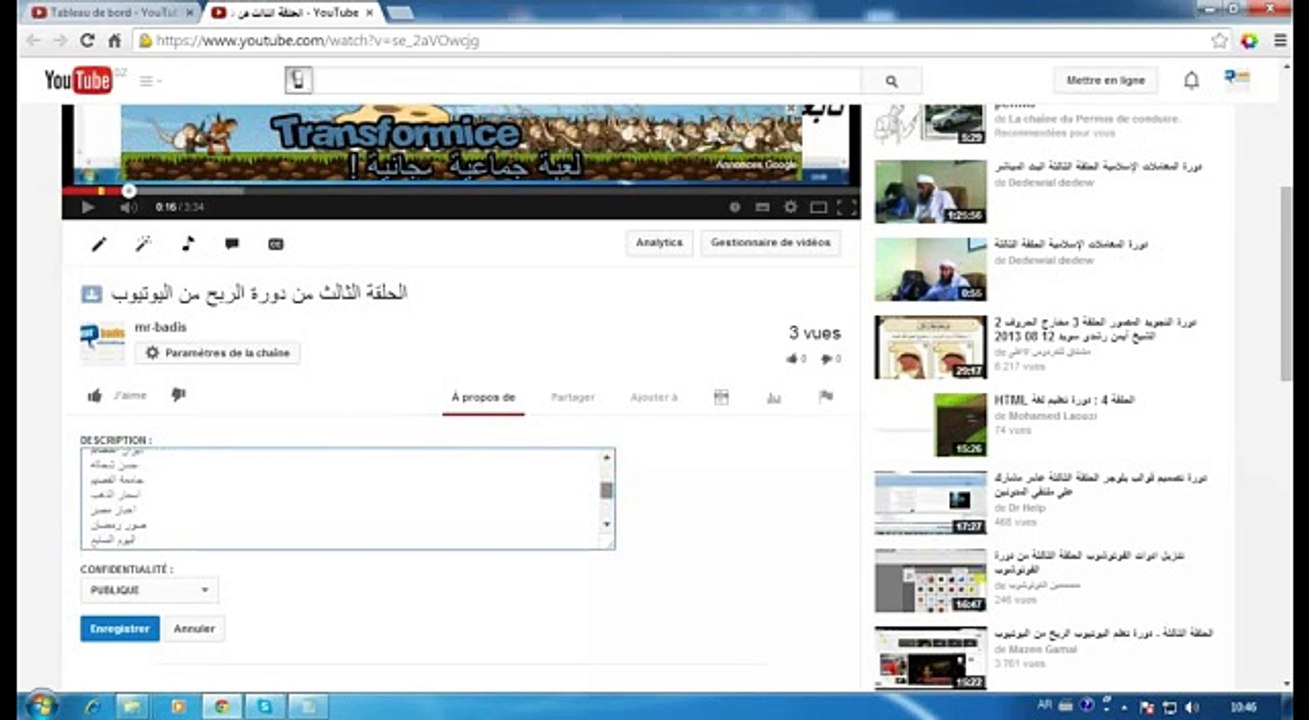Image resolution: width=1309 pixels, height=720 pixels.
Task: Click the search magnifier button
Action: pyautogui.click(x=891, y=81)
